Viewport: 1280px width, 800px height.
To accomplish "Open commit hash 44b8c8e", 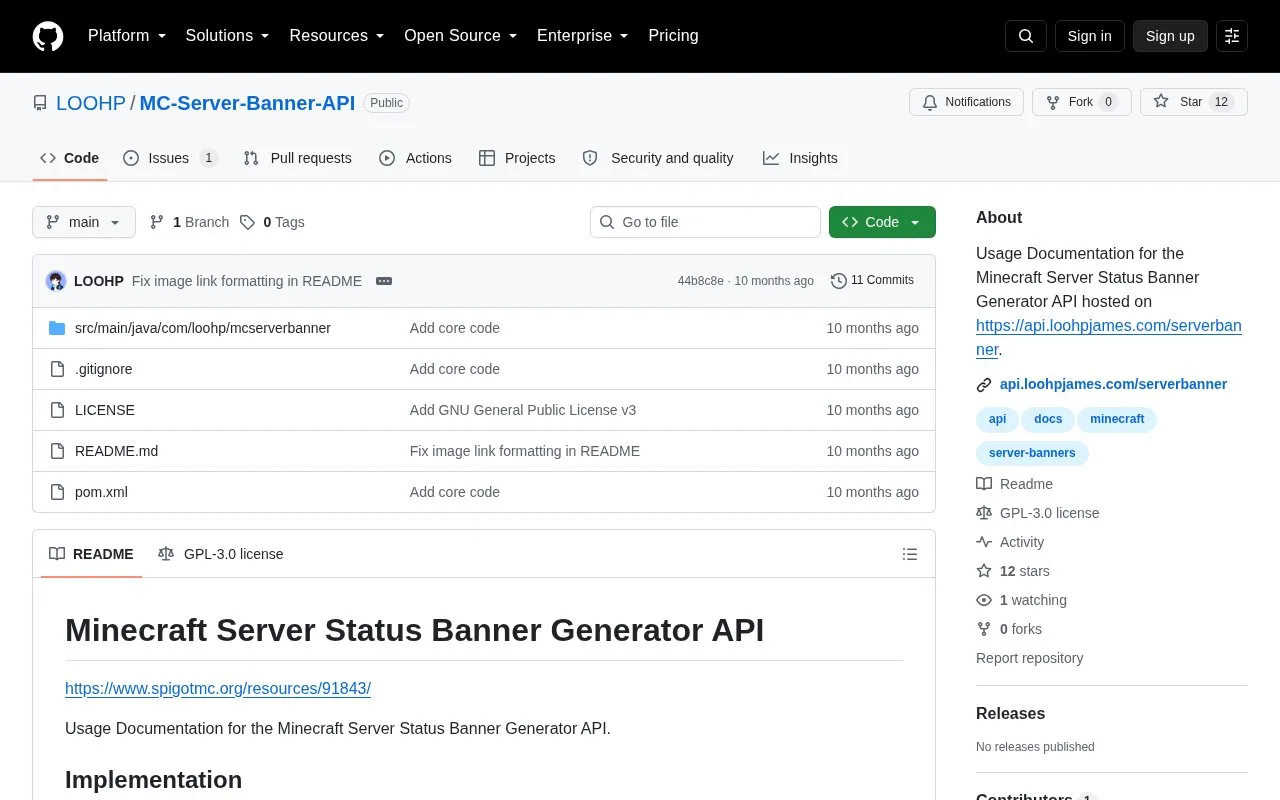I will pos(700,281).
